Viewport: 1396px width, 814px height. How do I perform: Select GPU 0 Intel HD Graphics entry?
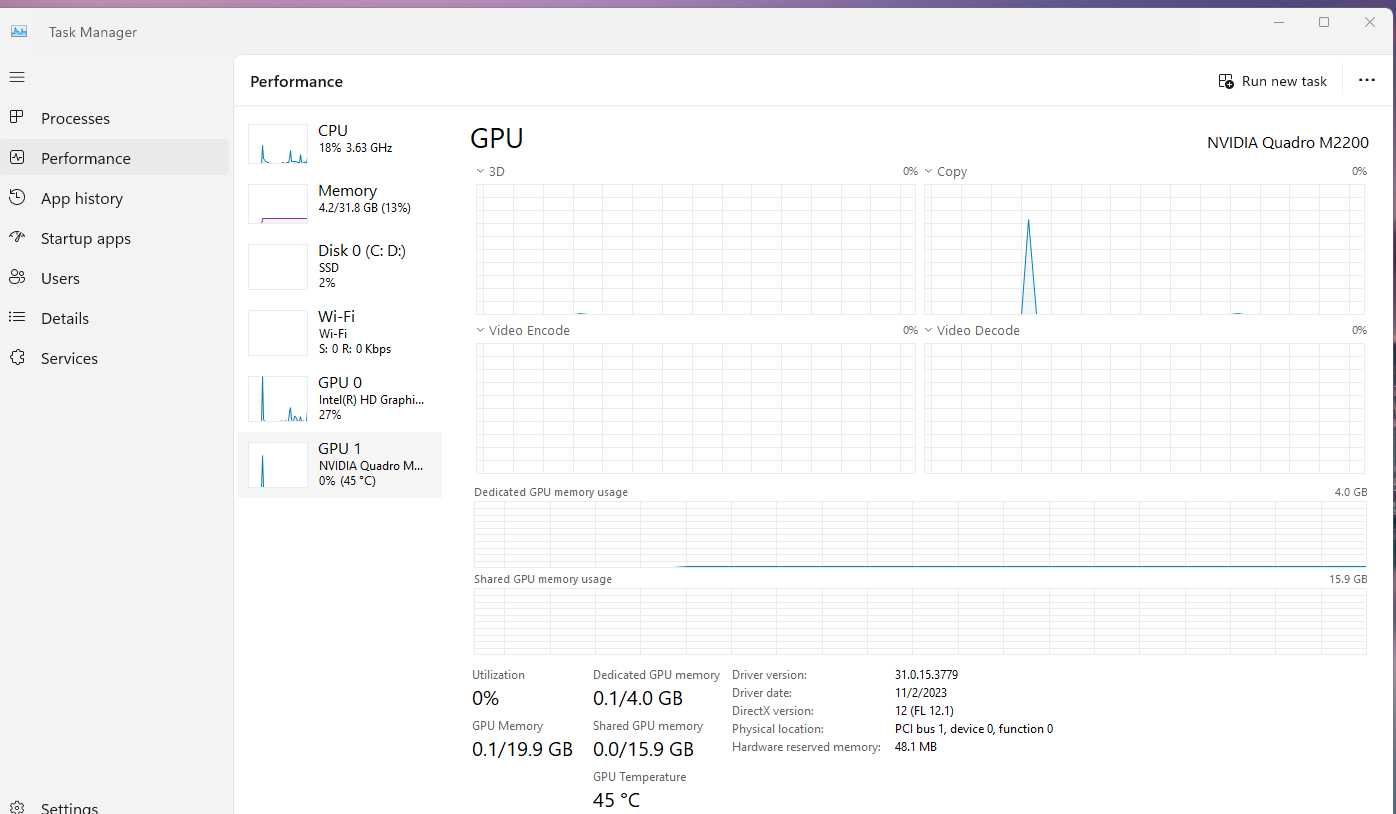(339, 399)
